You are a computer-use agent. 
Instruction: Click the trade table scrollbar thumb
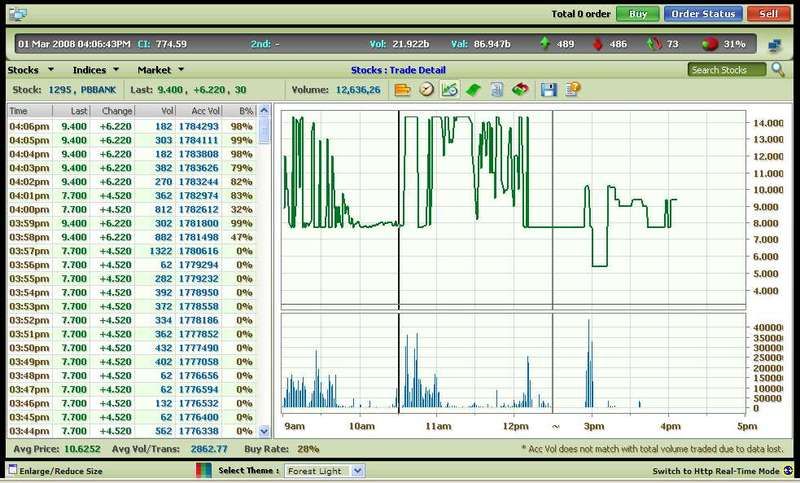click(x=264, y=131)
